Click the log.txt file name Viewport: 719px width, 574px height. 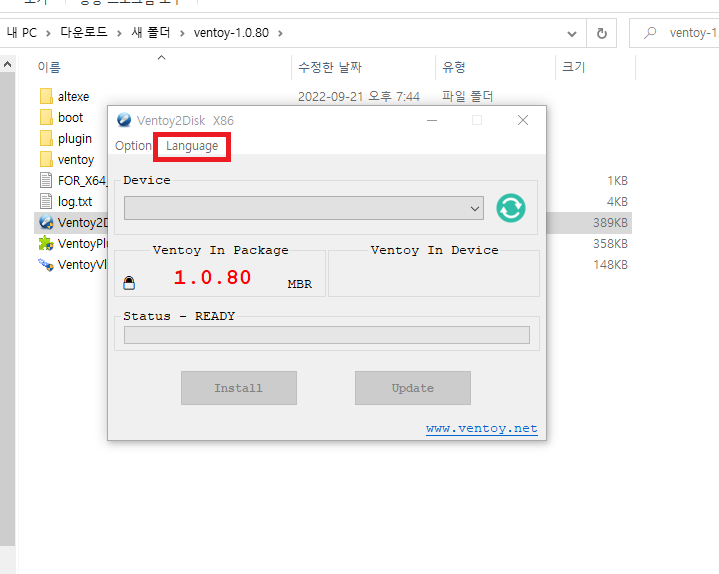75,202
